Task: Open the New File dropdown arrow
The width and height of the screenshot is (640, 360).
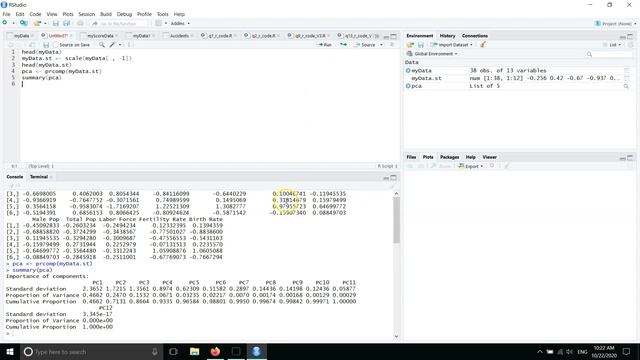Action: coord(13,23)
